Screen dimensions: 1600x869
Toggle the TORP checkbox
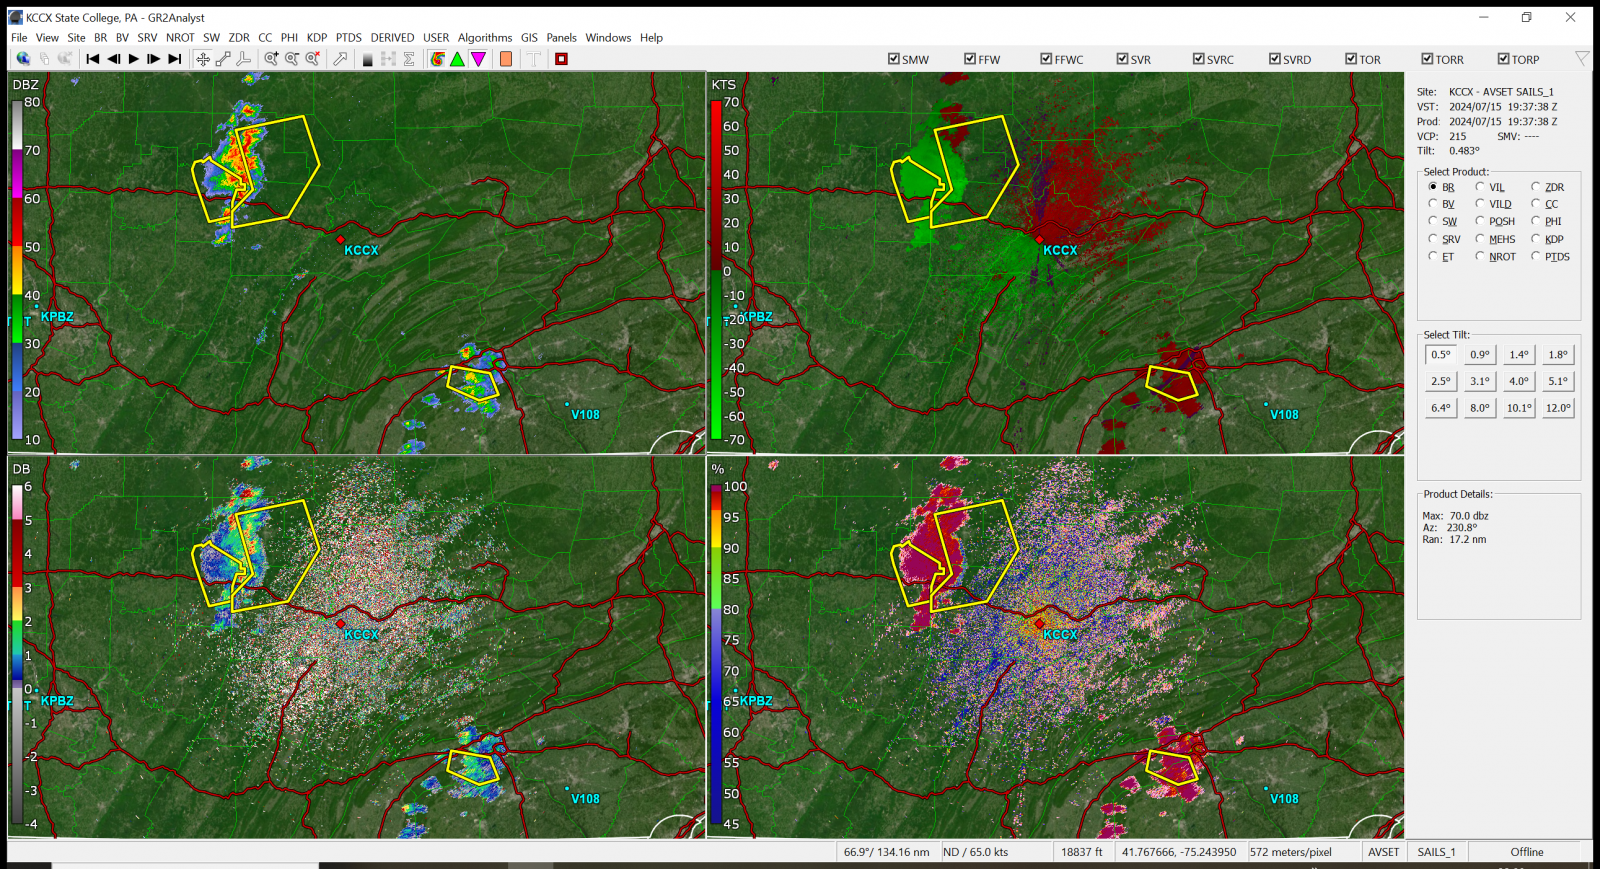click(x=1504, y=59)
